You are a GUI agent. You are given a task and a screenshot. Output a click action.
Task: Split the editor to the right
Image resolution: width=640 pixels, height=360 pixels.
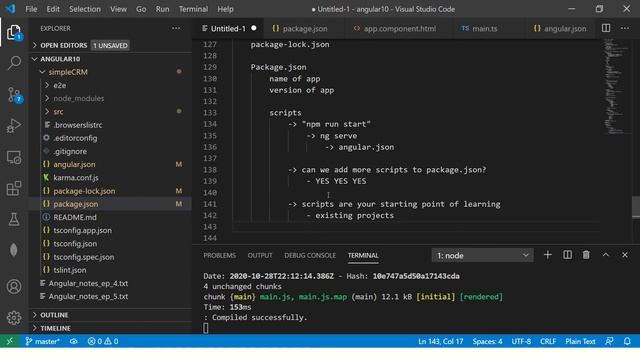[x=606, y=28]
